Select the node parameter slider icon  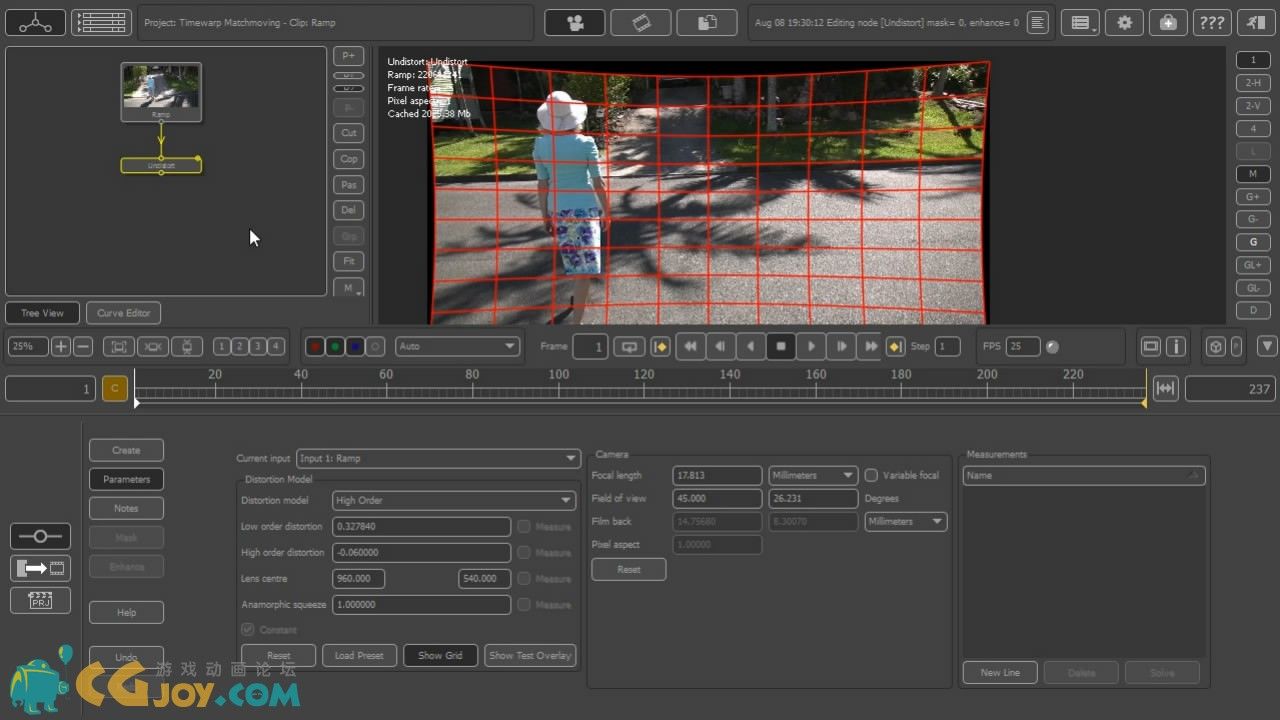[x=40, y=536]
